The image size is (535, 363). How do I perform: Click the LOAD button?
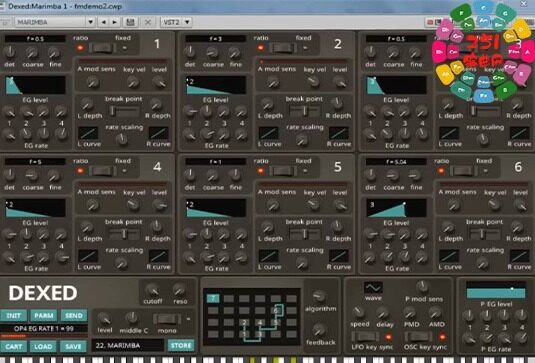43,347
